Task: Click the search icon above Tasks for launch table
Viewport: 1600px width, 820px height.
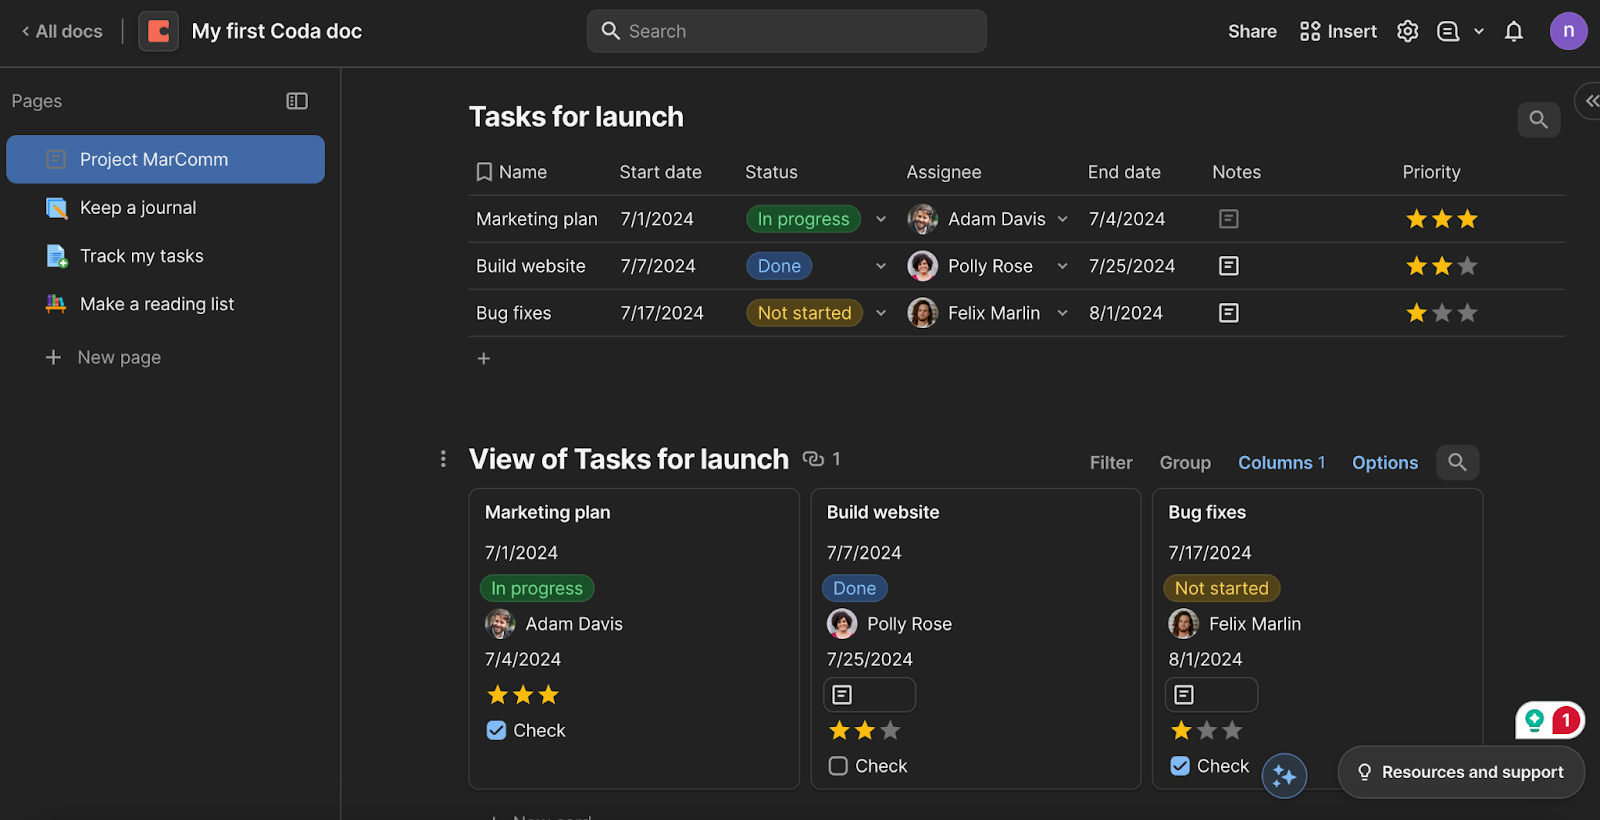Action: [x=1538, y=120]
